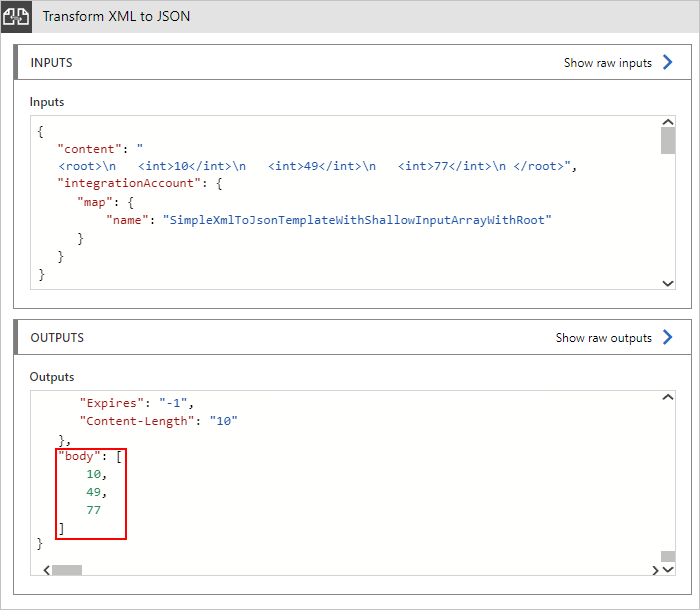Open the Show raw outputs link

[603, 338]
